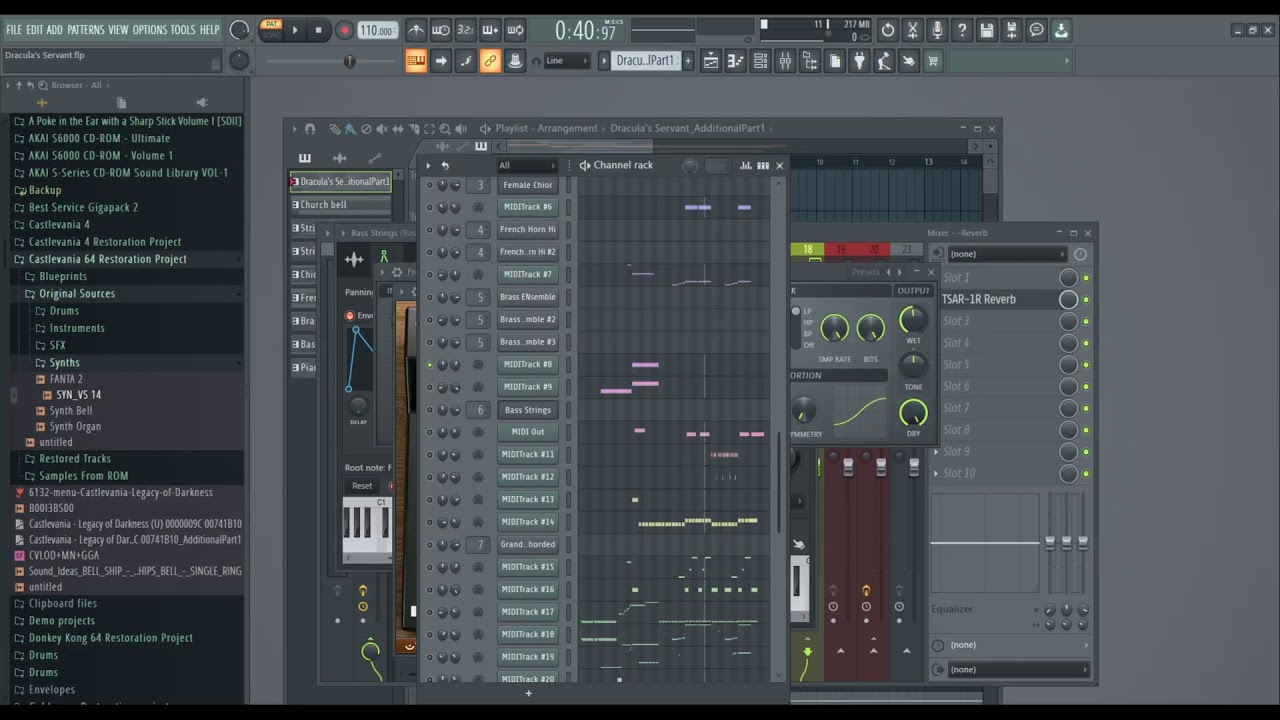Click the question mark help icon
1280x720 pixels.
click(962, 30)
